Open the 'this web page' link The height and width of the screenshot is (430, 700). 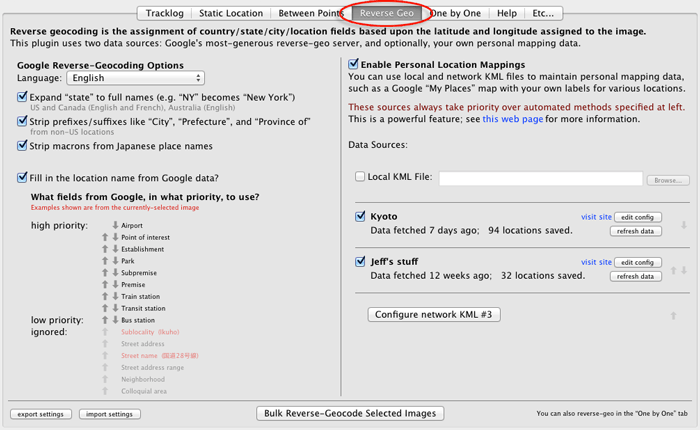point(512,119)
